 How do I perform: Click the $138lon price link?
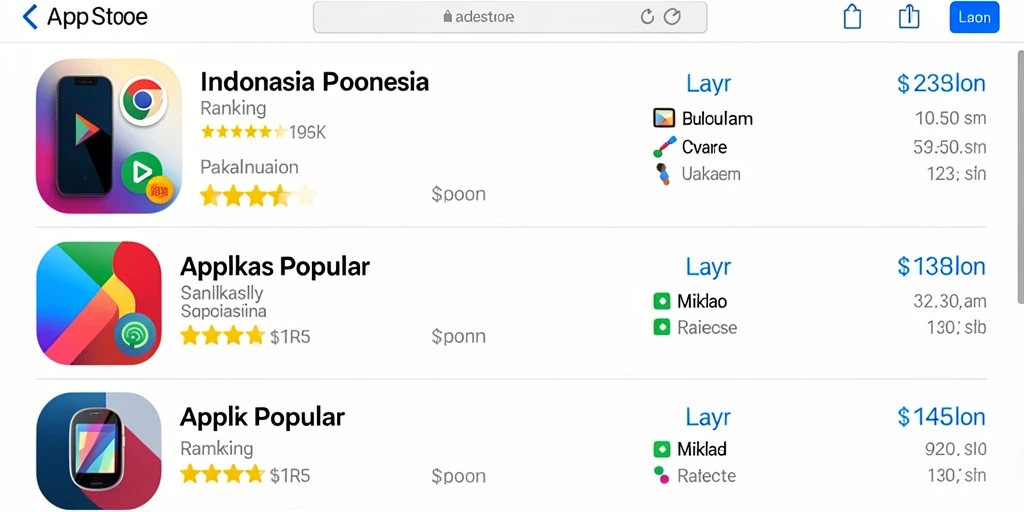[x=942, y=266]
